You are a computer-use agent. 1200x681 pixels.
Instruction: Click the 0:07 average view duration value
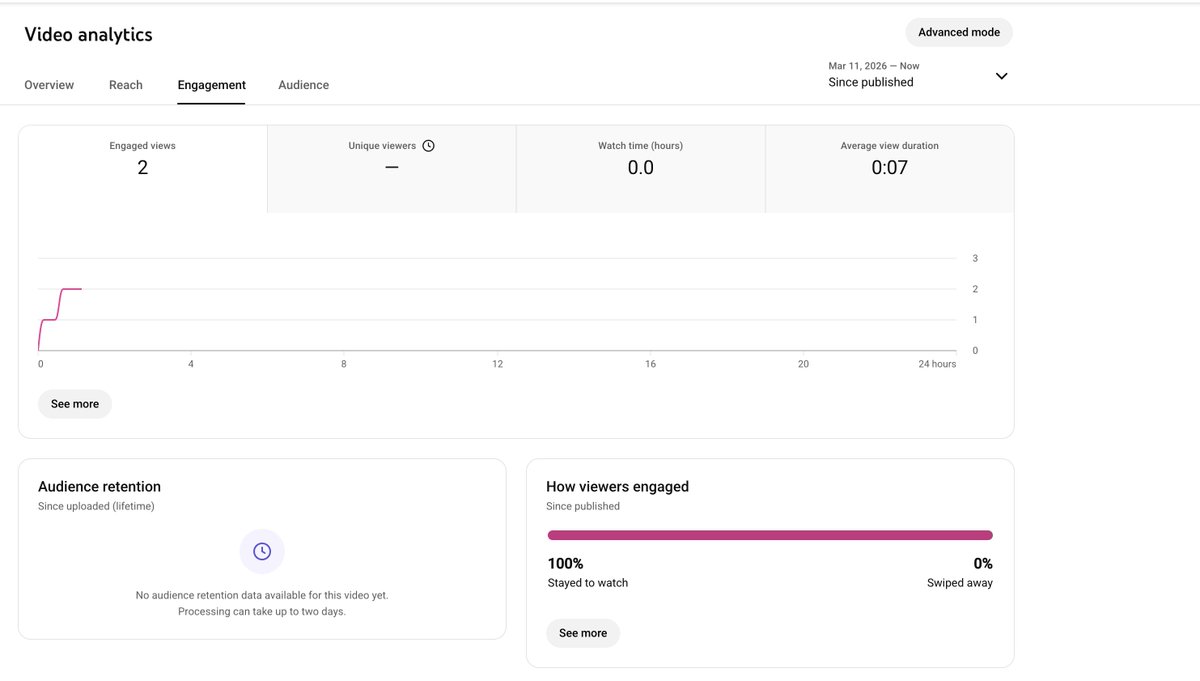890,168
